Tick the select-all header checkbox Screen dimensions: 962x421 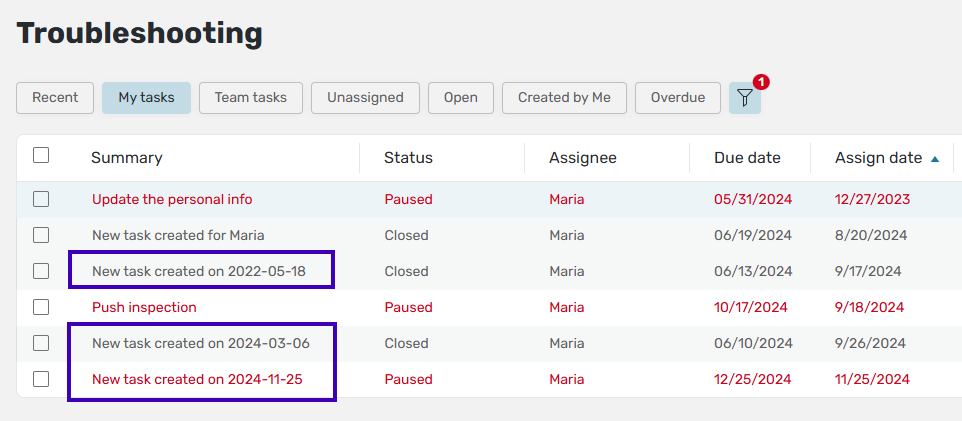41,155
